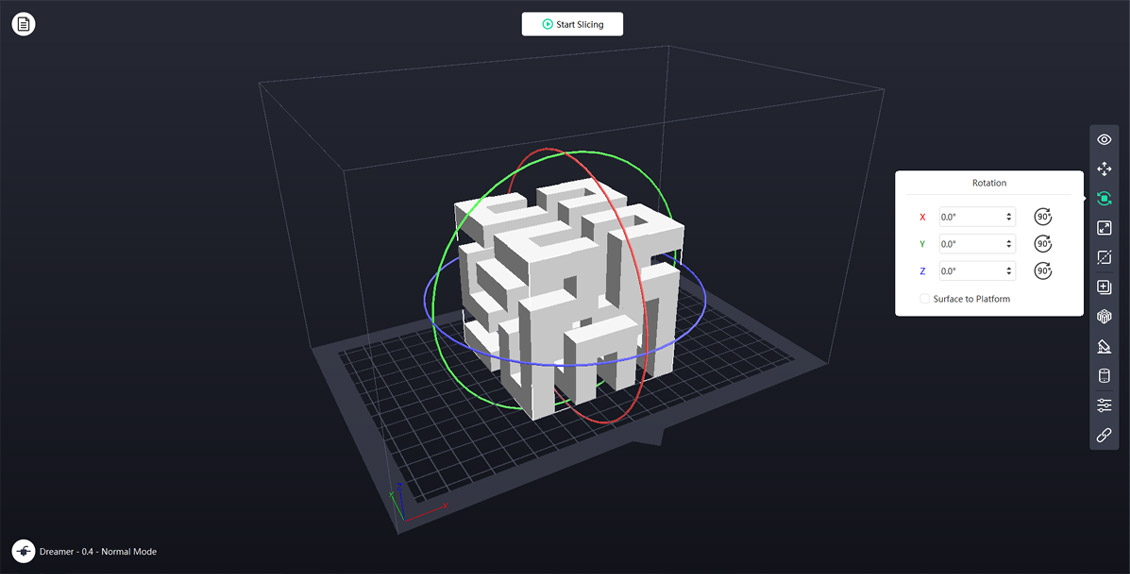Adjust the Z rotation stepper arrows
Viewport: 1130px width, 574px height.
1009,271
